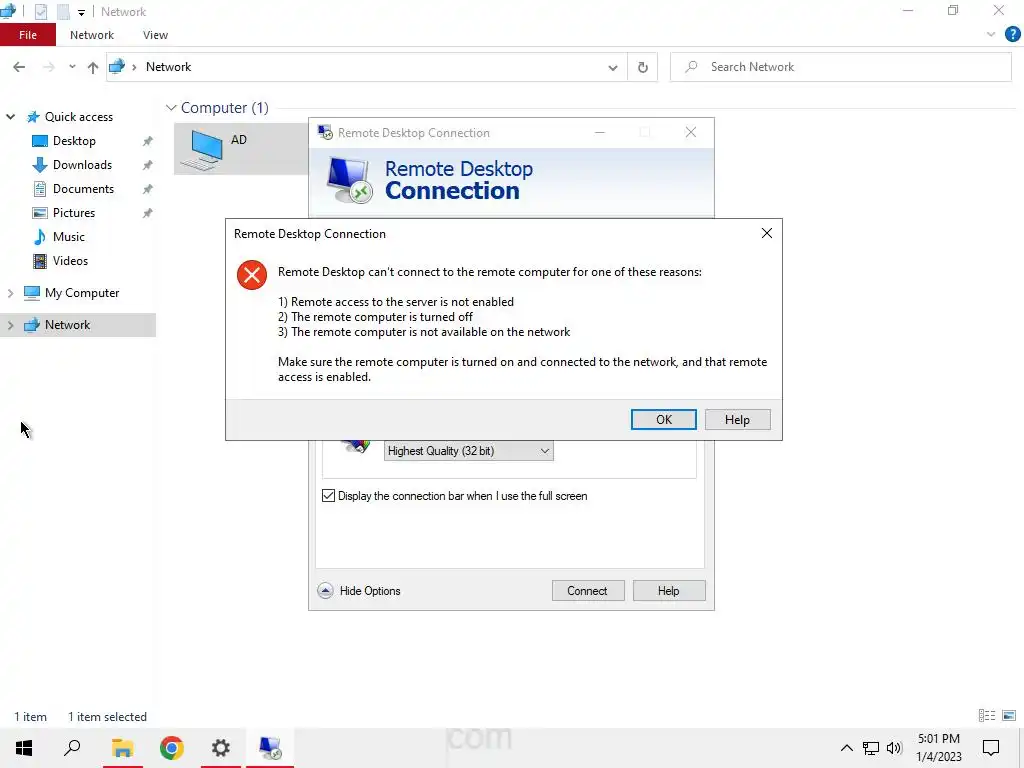The width and height of the screenshot is (1024, 768).
Task: Open the Windows Start menu
Action: (24, 748)
